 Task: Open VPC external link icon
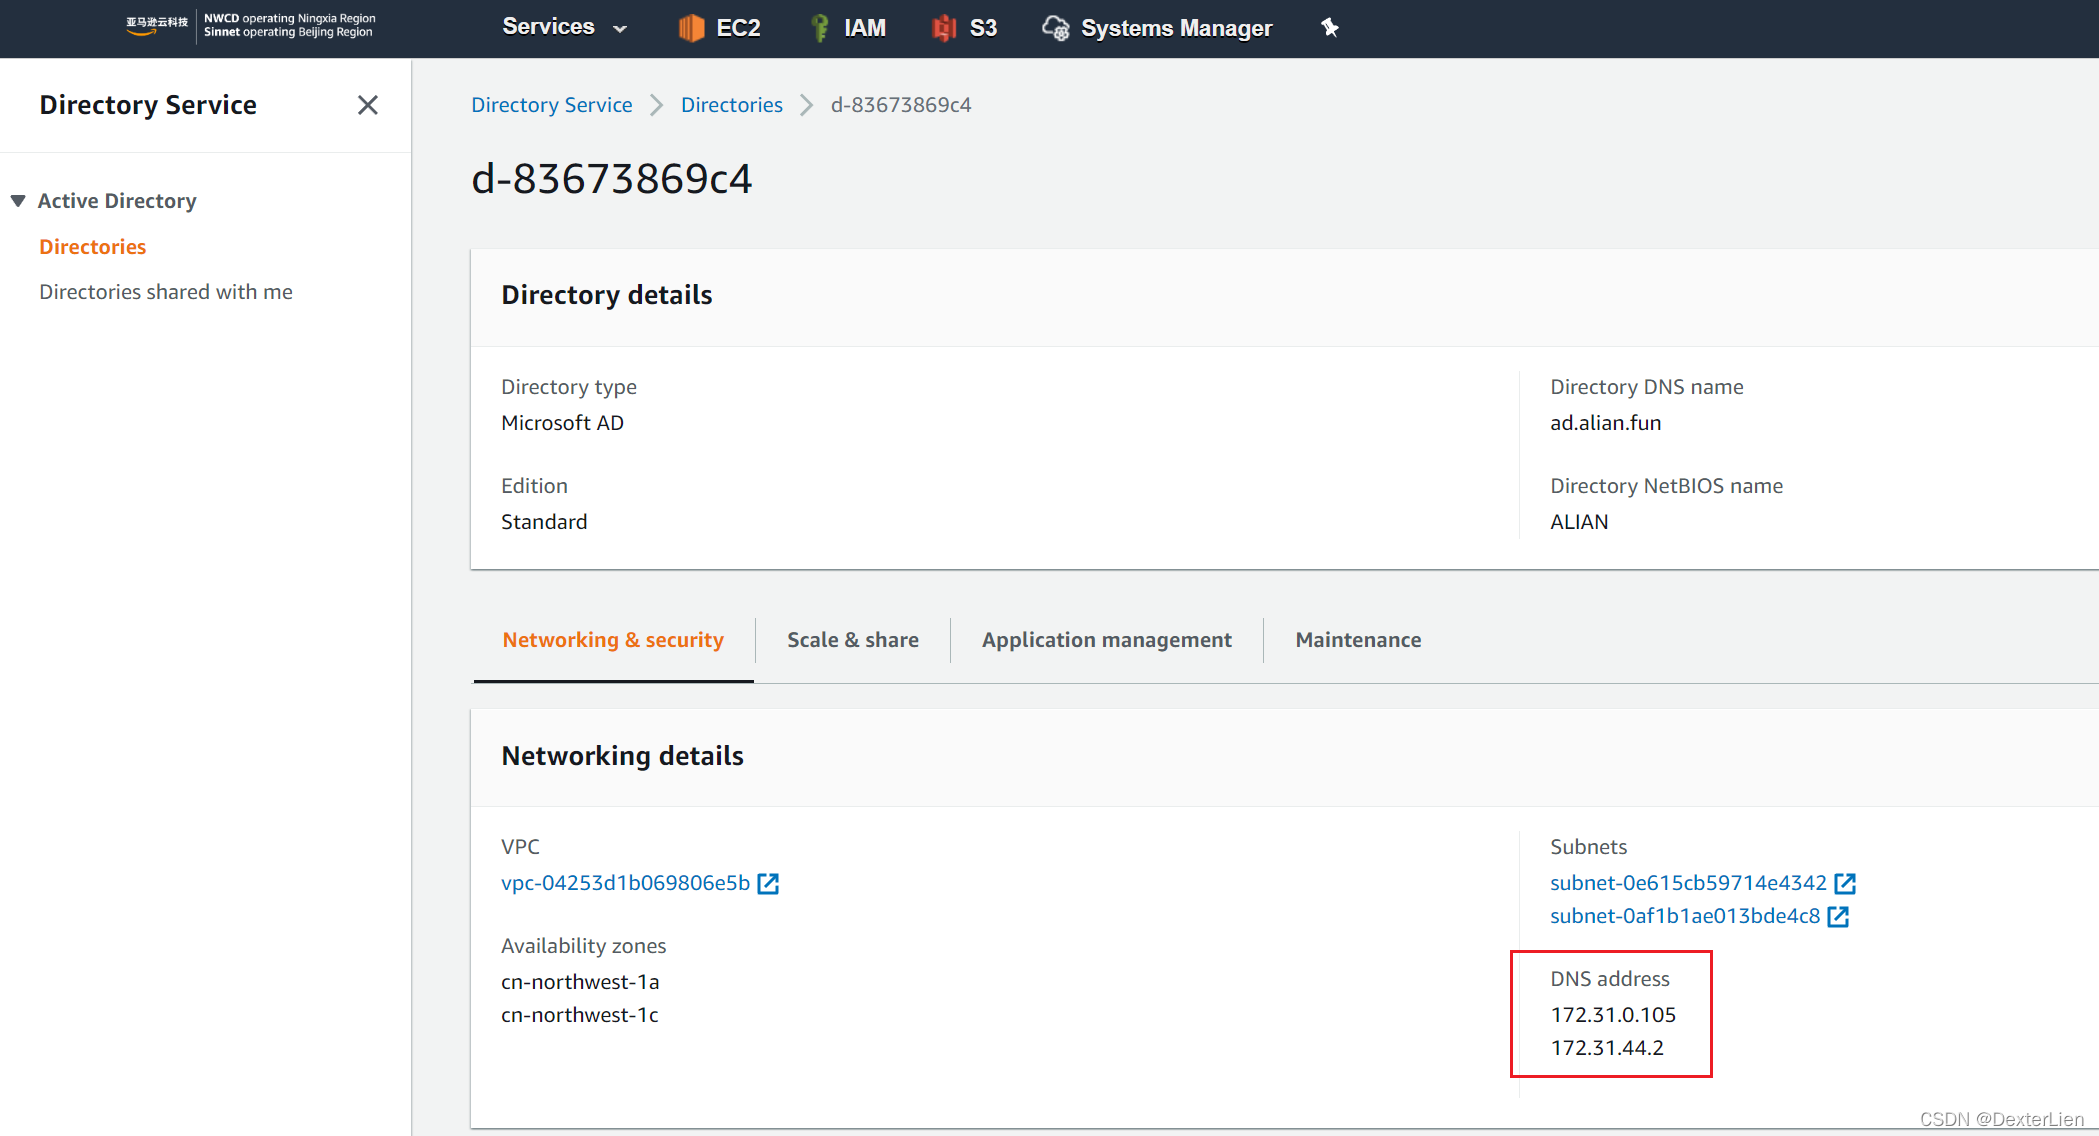click(768, 884)
